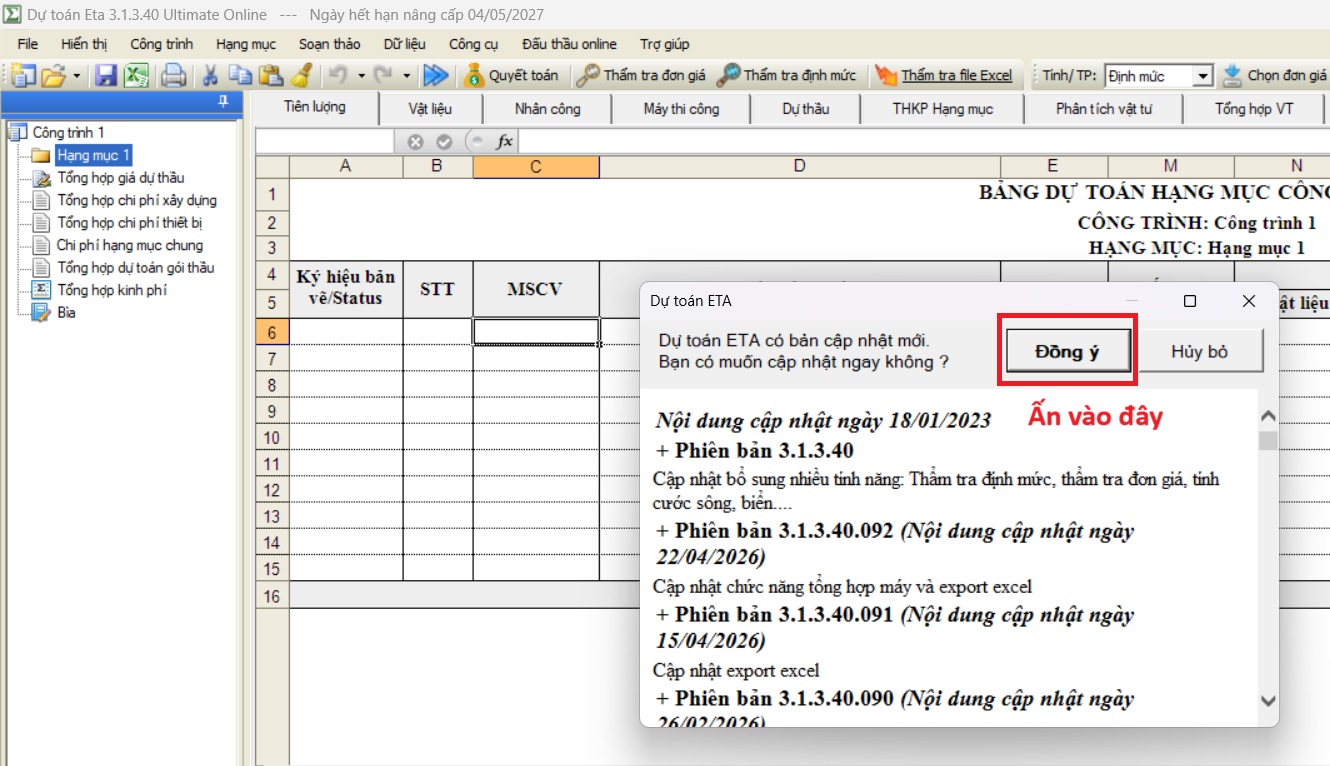The height and width of the screenshot is (766, 1330).
Task: Click the blue double-arrow run icon
Action: [x=435, y=75]
